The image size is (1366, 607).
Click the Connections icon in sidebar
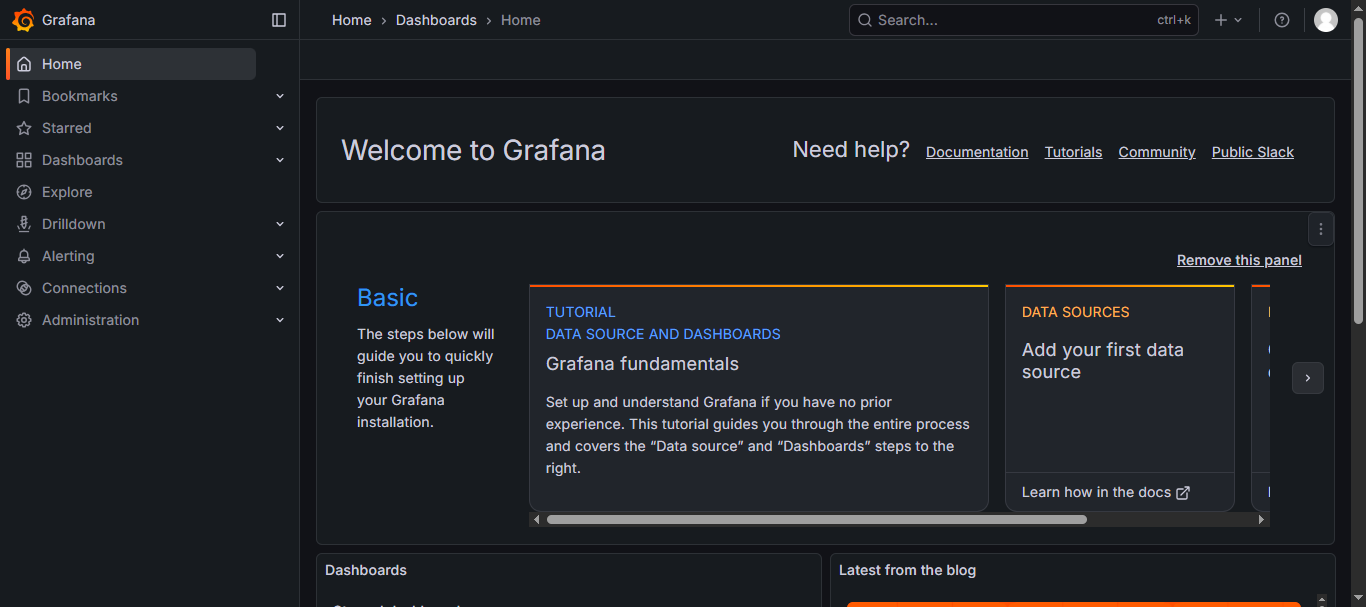point(24,288)
